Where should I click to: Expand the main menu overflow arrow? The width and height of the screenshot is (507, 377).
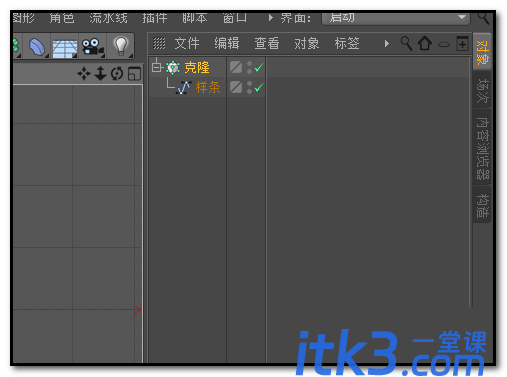[271, 18]
